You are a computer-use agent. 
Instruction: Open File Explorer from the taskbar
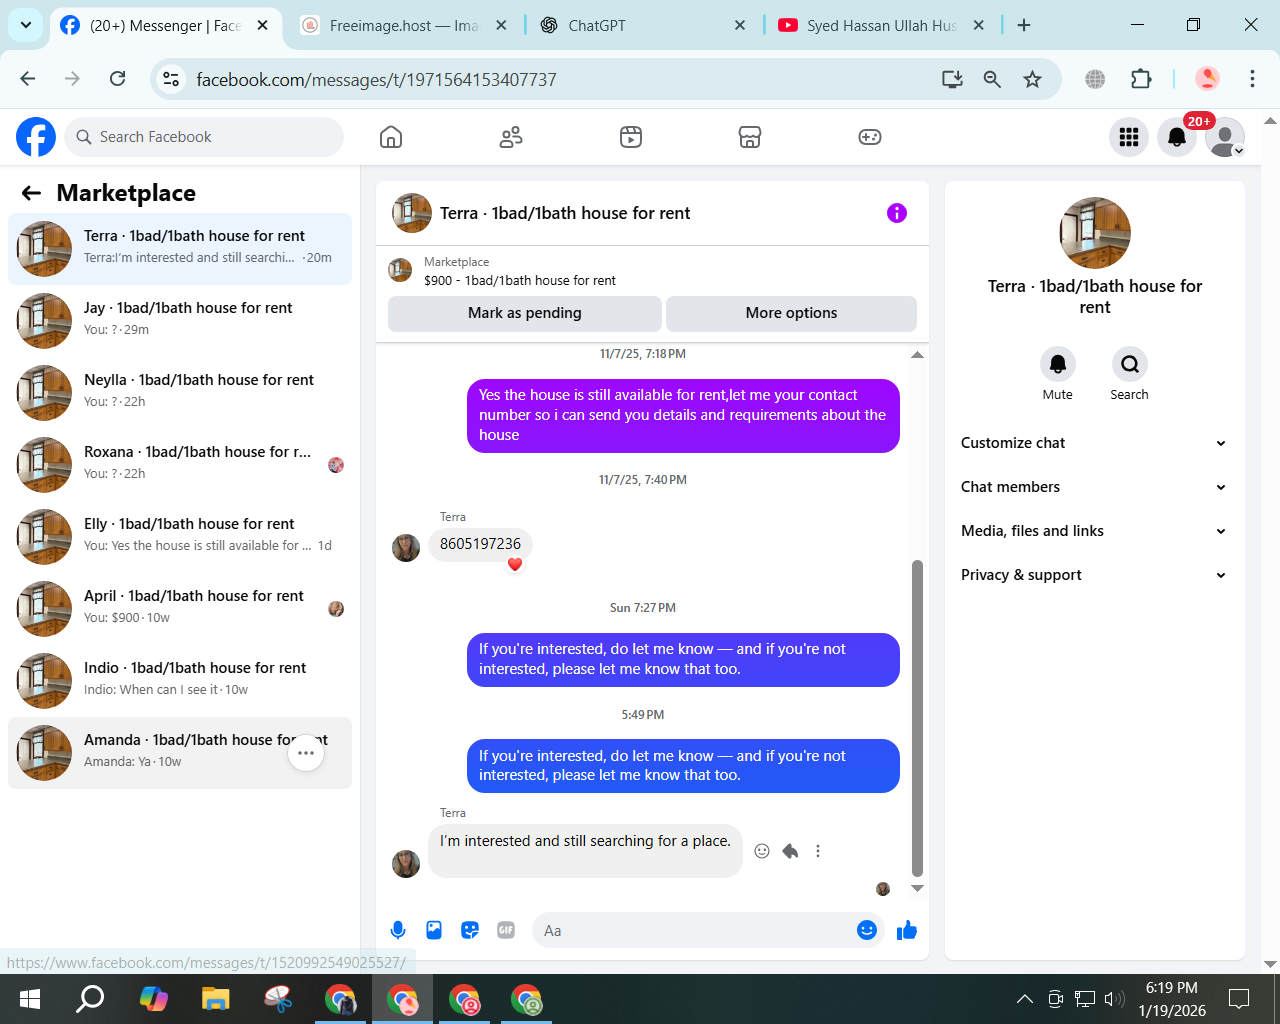click(216, 999)
